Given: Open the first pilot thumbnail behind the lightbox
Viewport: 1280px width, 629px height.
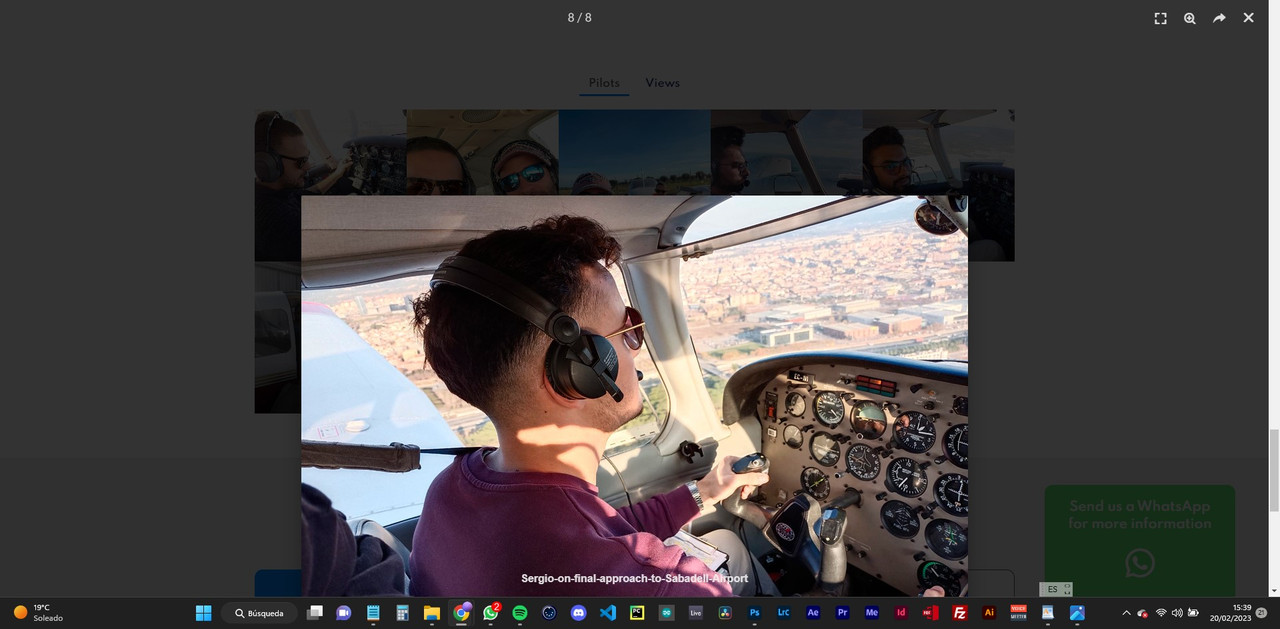Looking at the screenshot, I should [x=330, y=185].
